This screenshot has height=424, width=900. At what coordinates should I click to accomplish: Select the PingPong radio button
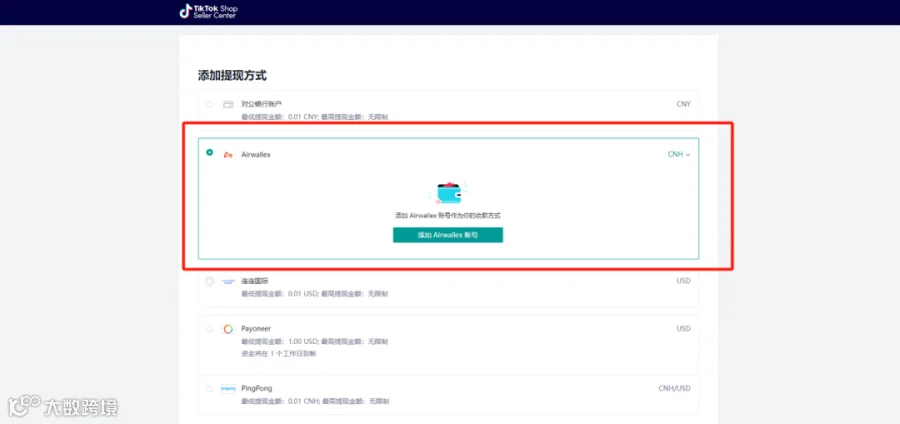[210, 388]
